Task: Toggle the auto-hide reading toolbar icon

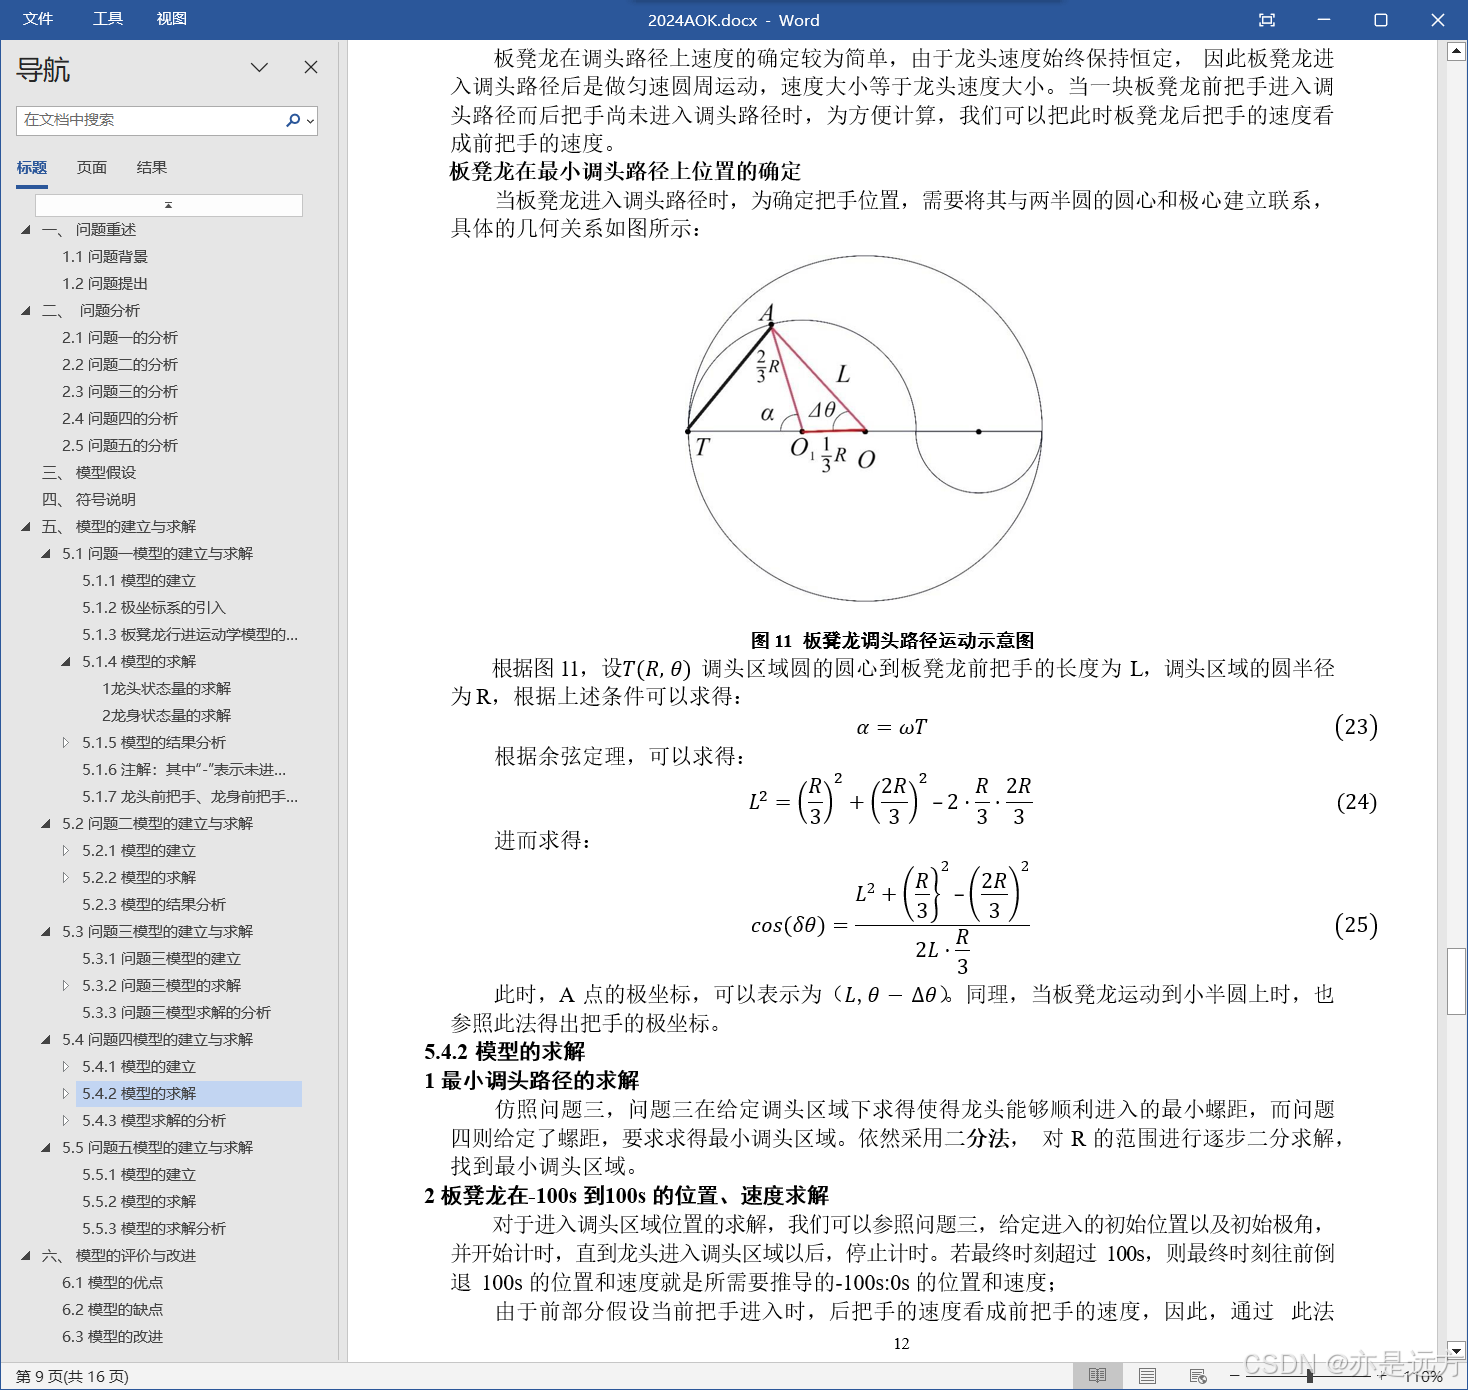Action: point(1267,20)
